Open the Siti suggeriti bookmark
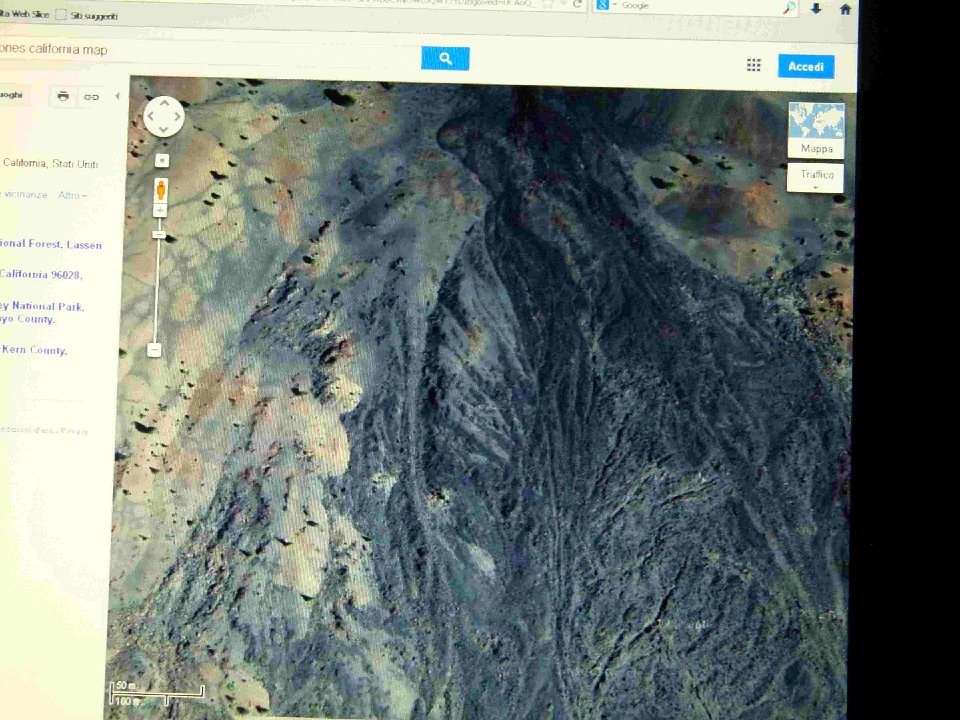The image size is (960, 720). point(87,15)
